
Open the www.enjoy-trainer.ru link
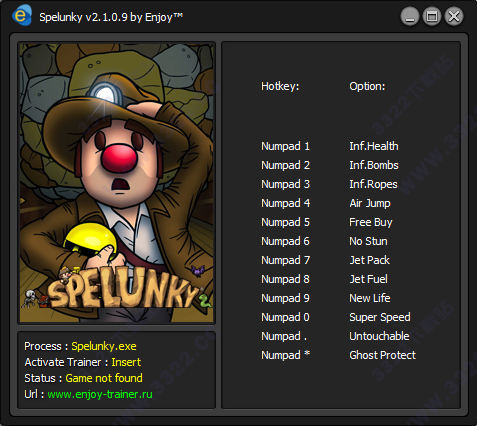click(100, 394)
